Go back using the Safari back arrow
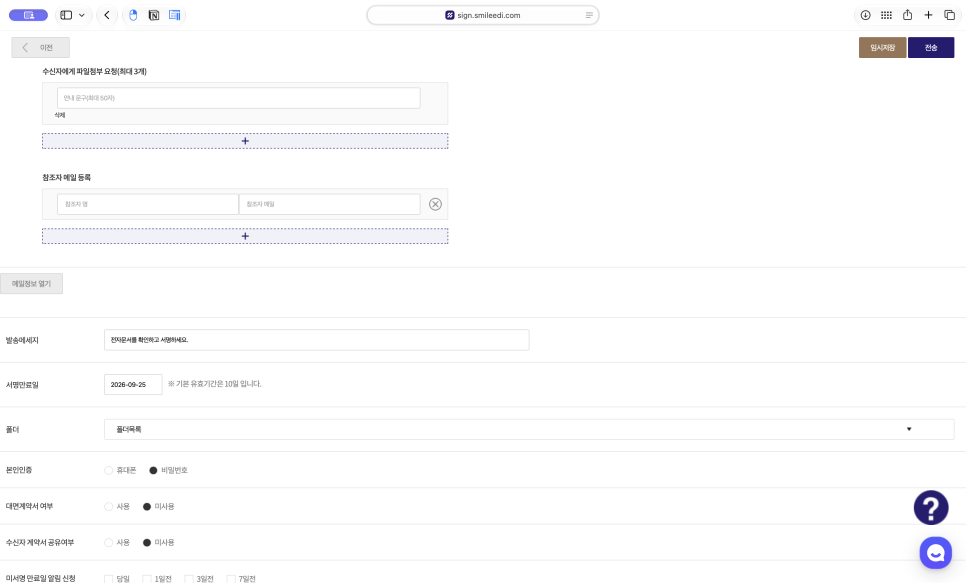Image resolution: width=966 pixels, height=583 pixels. (x=107, y=15)
